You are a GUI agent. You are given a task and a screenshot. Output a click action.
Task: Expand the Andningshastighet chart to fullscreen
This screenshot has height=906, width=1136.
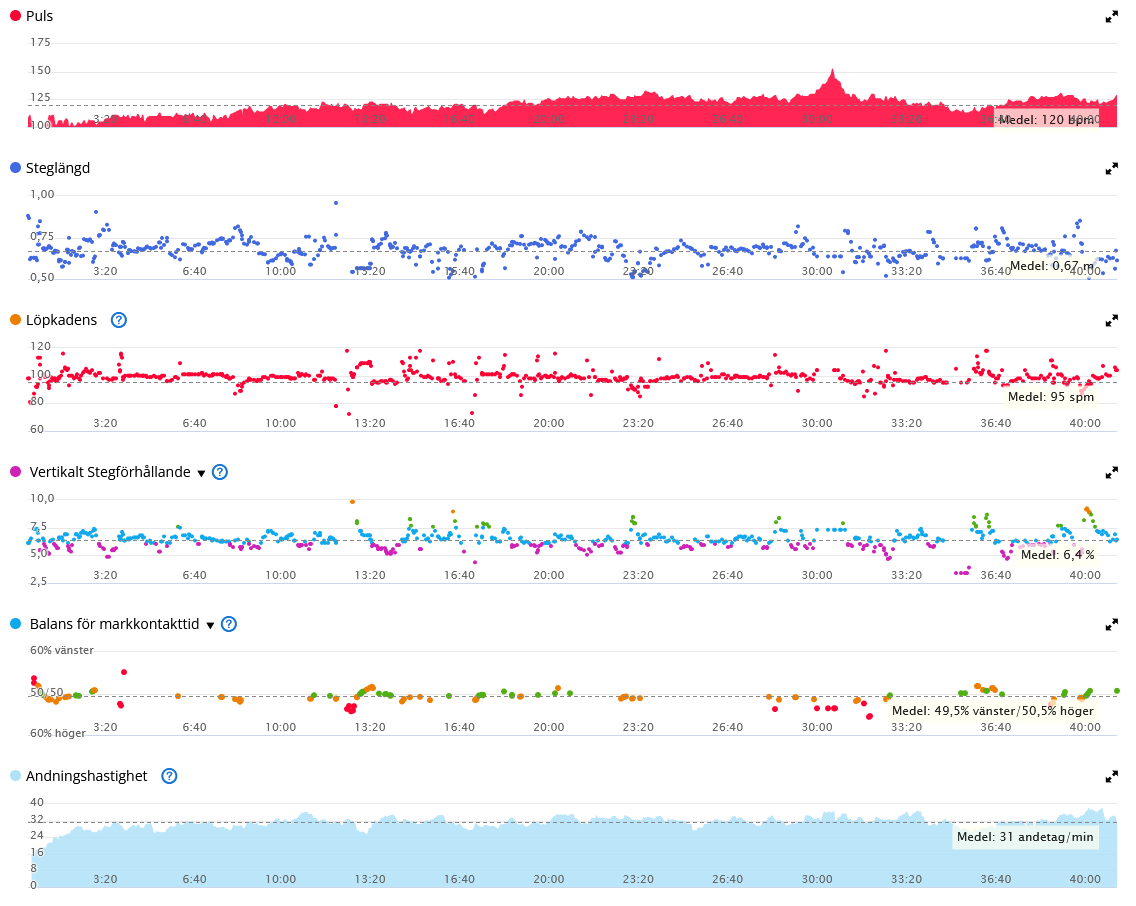(x=1111, y=777)
